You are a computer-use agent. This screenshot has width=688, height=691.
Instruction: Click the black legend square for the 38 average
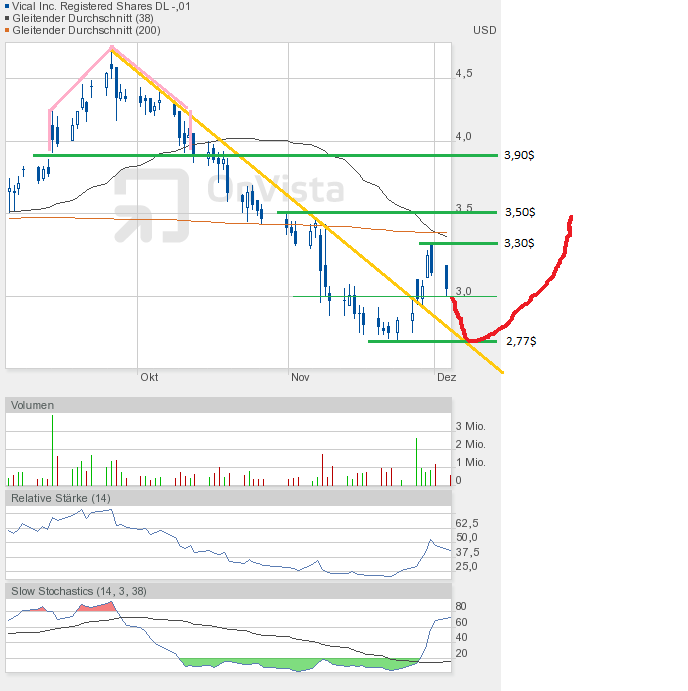coord(7,18)
